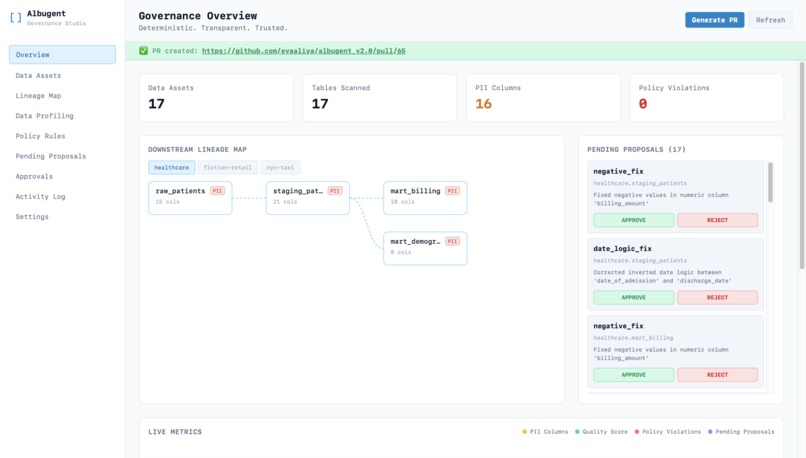
Task: Click the Tables Scanned stat card
Action: [x=379, y=98]
